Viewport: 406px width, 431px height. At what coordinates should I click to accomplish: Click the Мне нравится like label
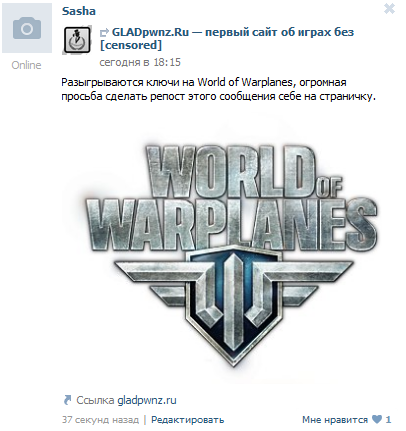pyautogui.click(x=335, y=420)
